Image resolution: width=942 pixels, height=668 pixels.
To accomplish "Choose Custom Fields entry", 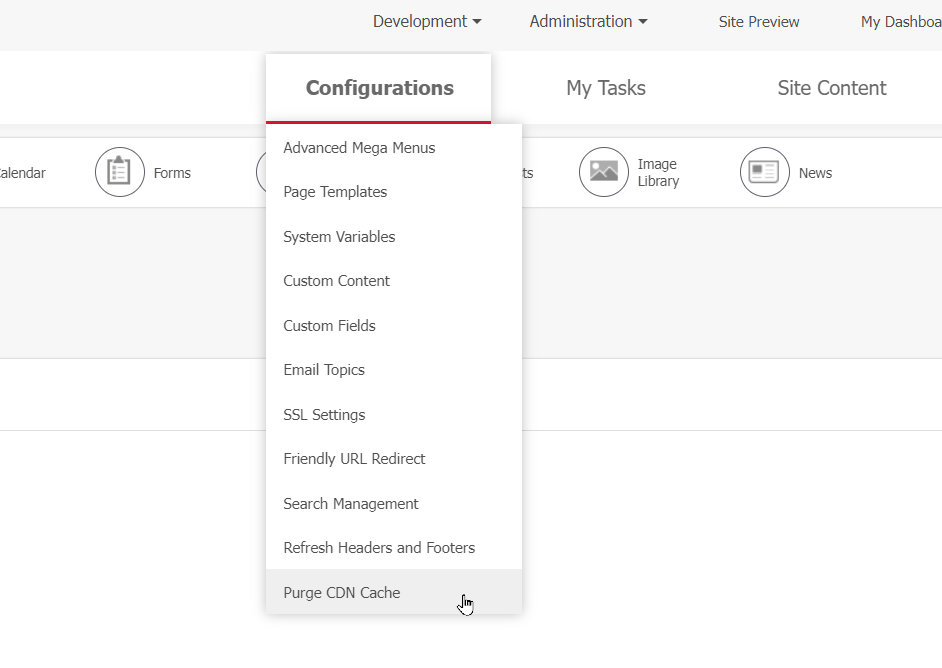I will pos(394,326).
